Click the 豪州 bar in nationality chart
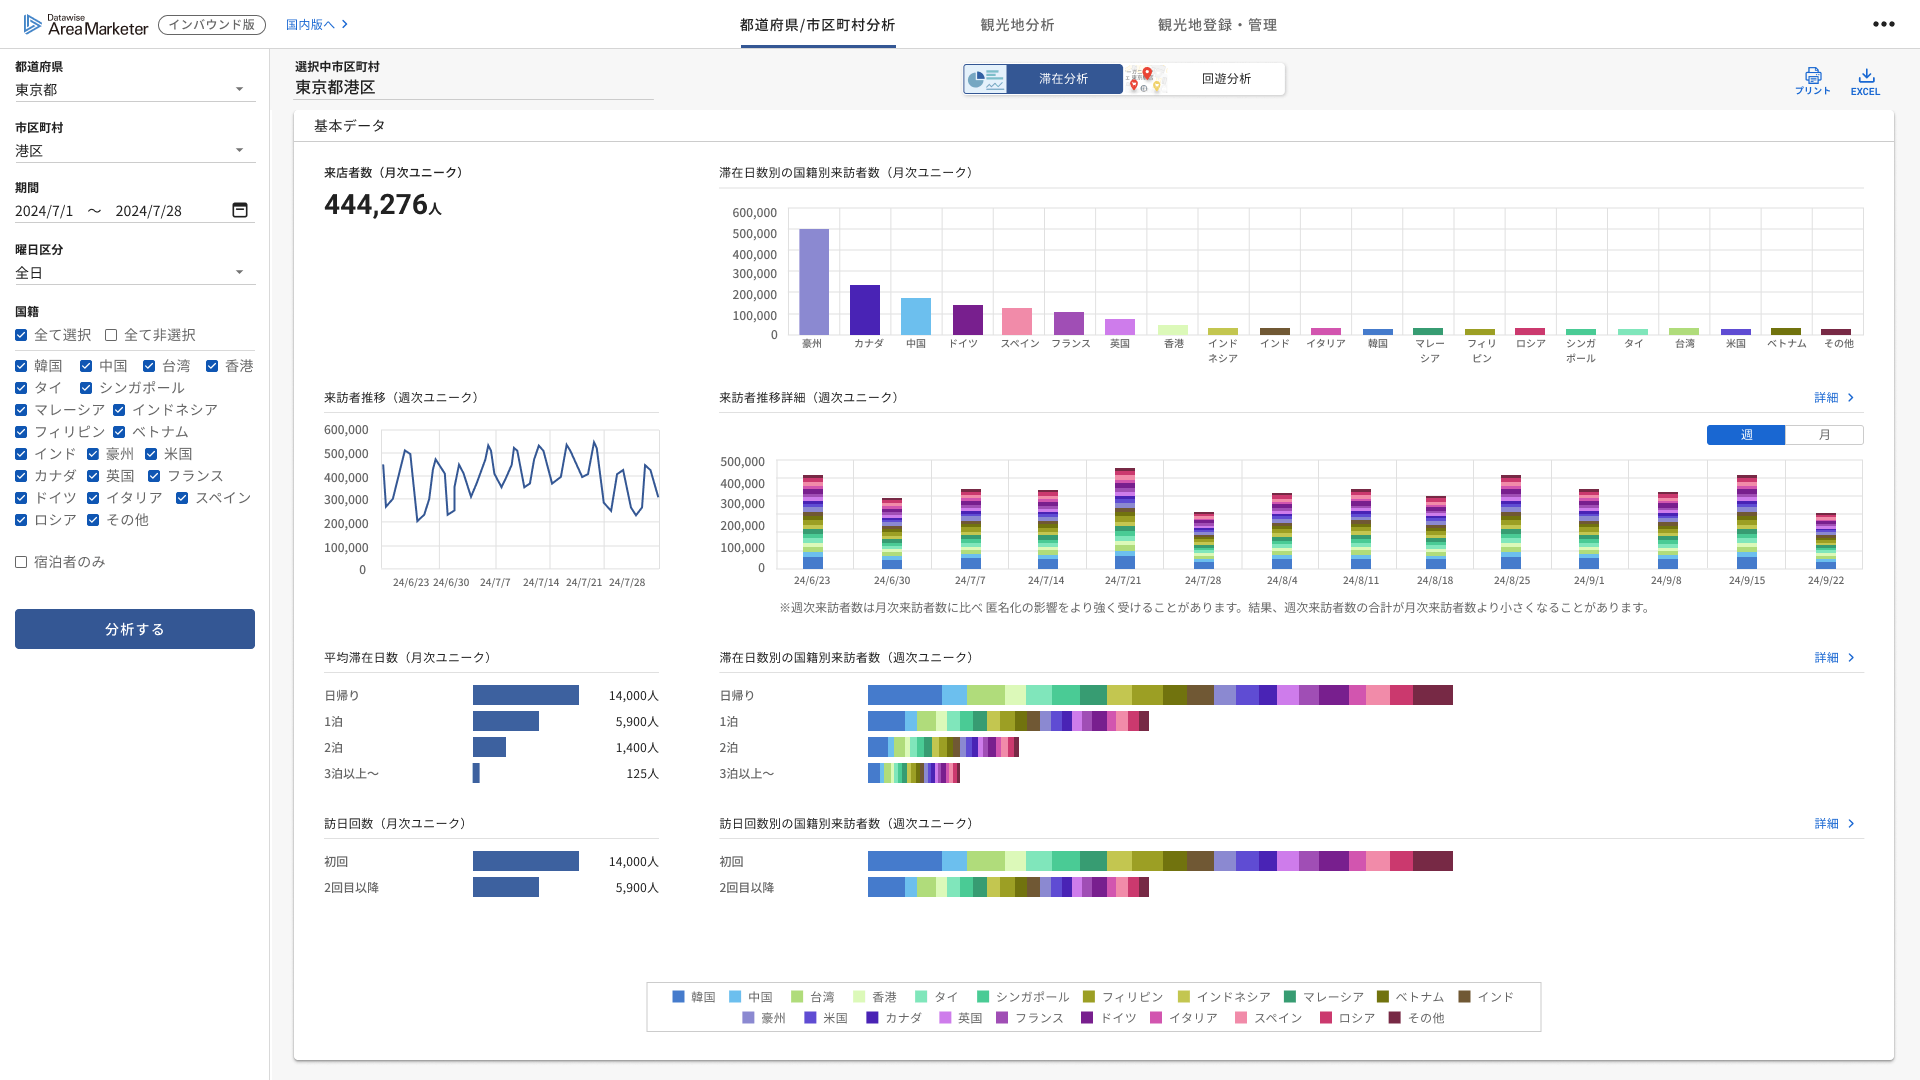Image resolution: width=1920 pixels, height=1080 pixels. (814, 282)
